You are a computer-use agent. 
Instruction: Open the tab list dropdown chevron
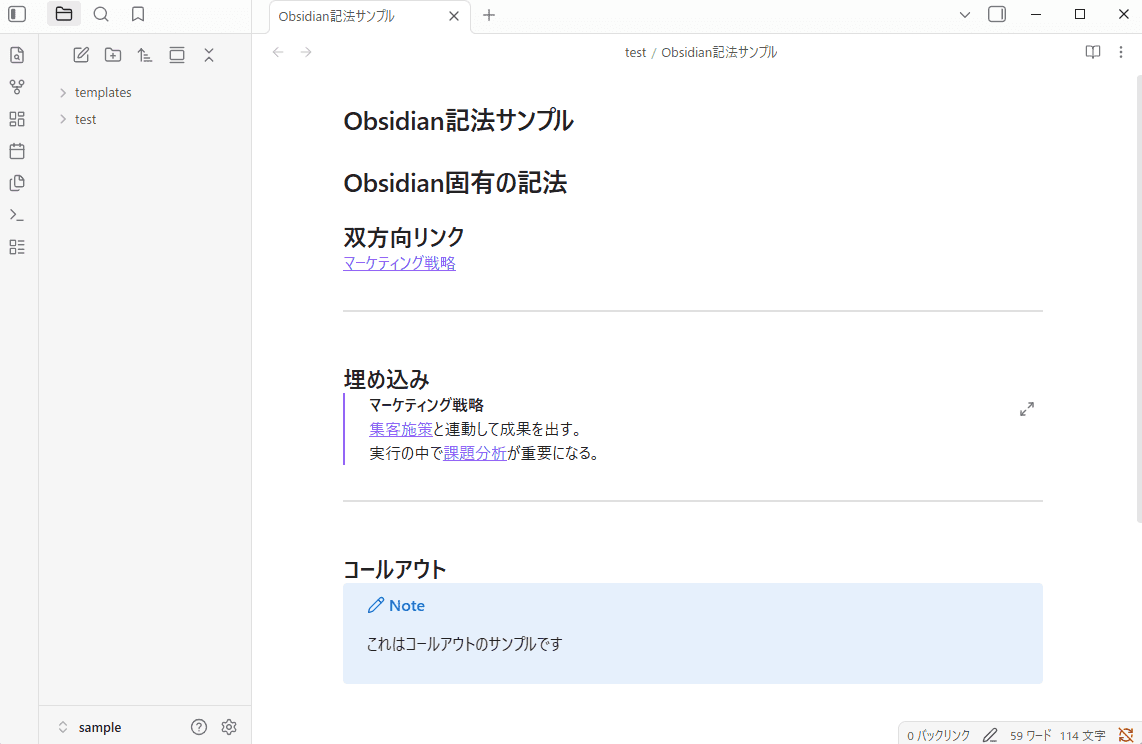pos(964,14)
